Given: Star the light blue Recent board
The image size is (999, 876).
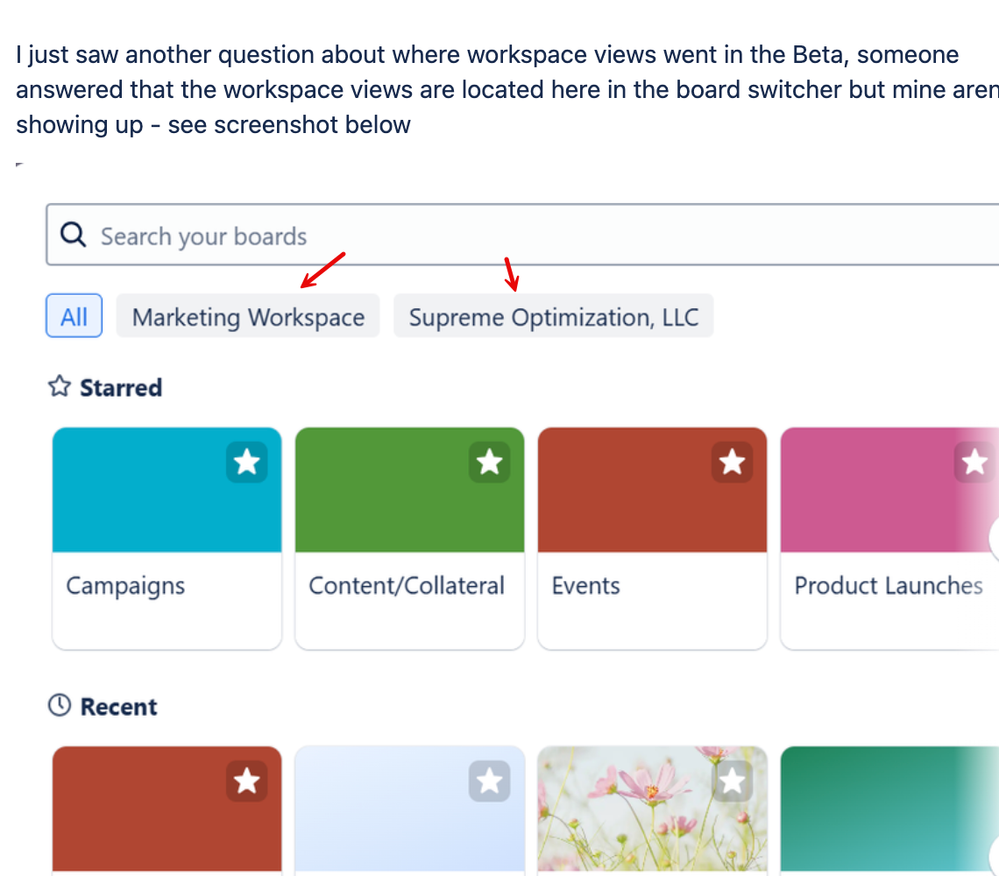Looking at the screenshot, I should pos(489,781).
